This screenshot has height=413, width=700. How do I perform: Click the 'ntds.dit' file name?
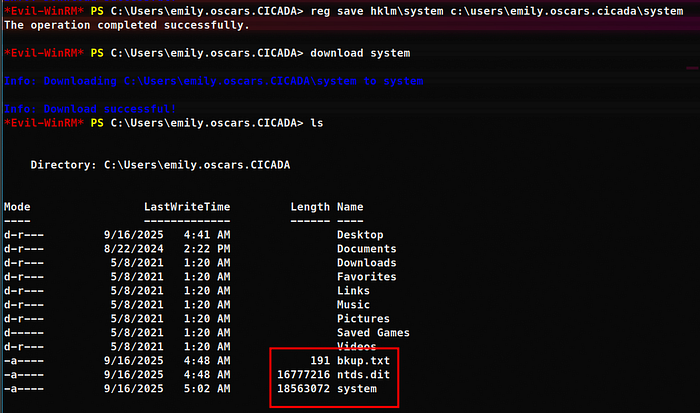(363, 375)
